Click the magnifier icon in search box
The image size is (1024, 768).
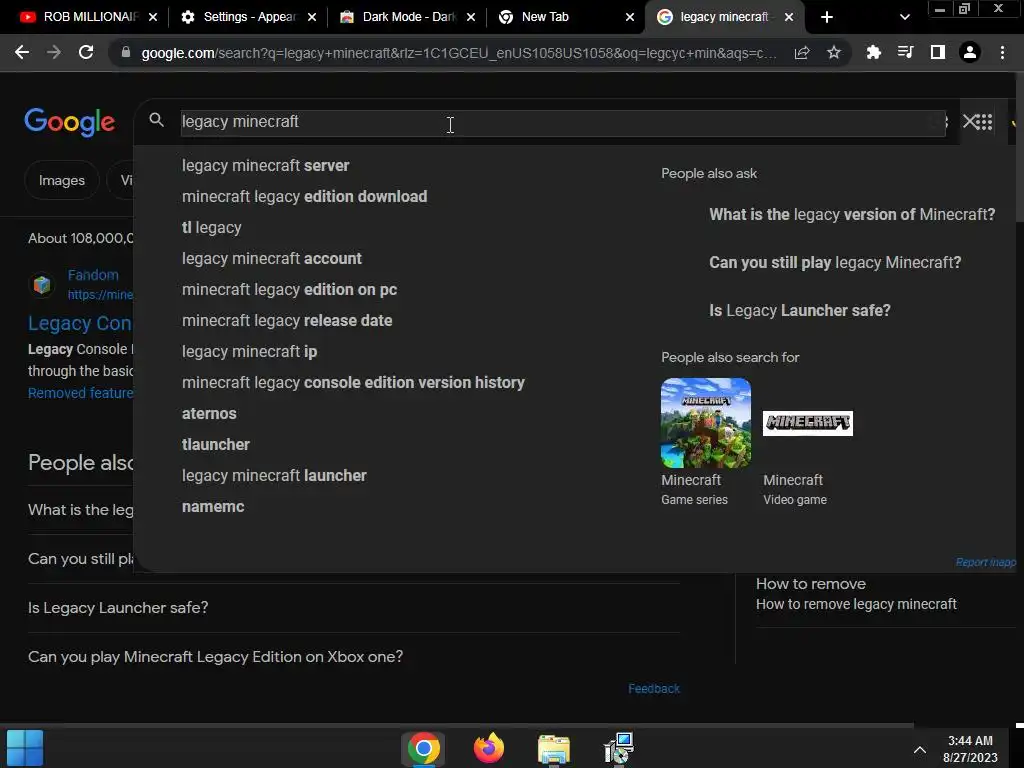[x=156, y=120]
